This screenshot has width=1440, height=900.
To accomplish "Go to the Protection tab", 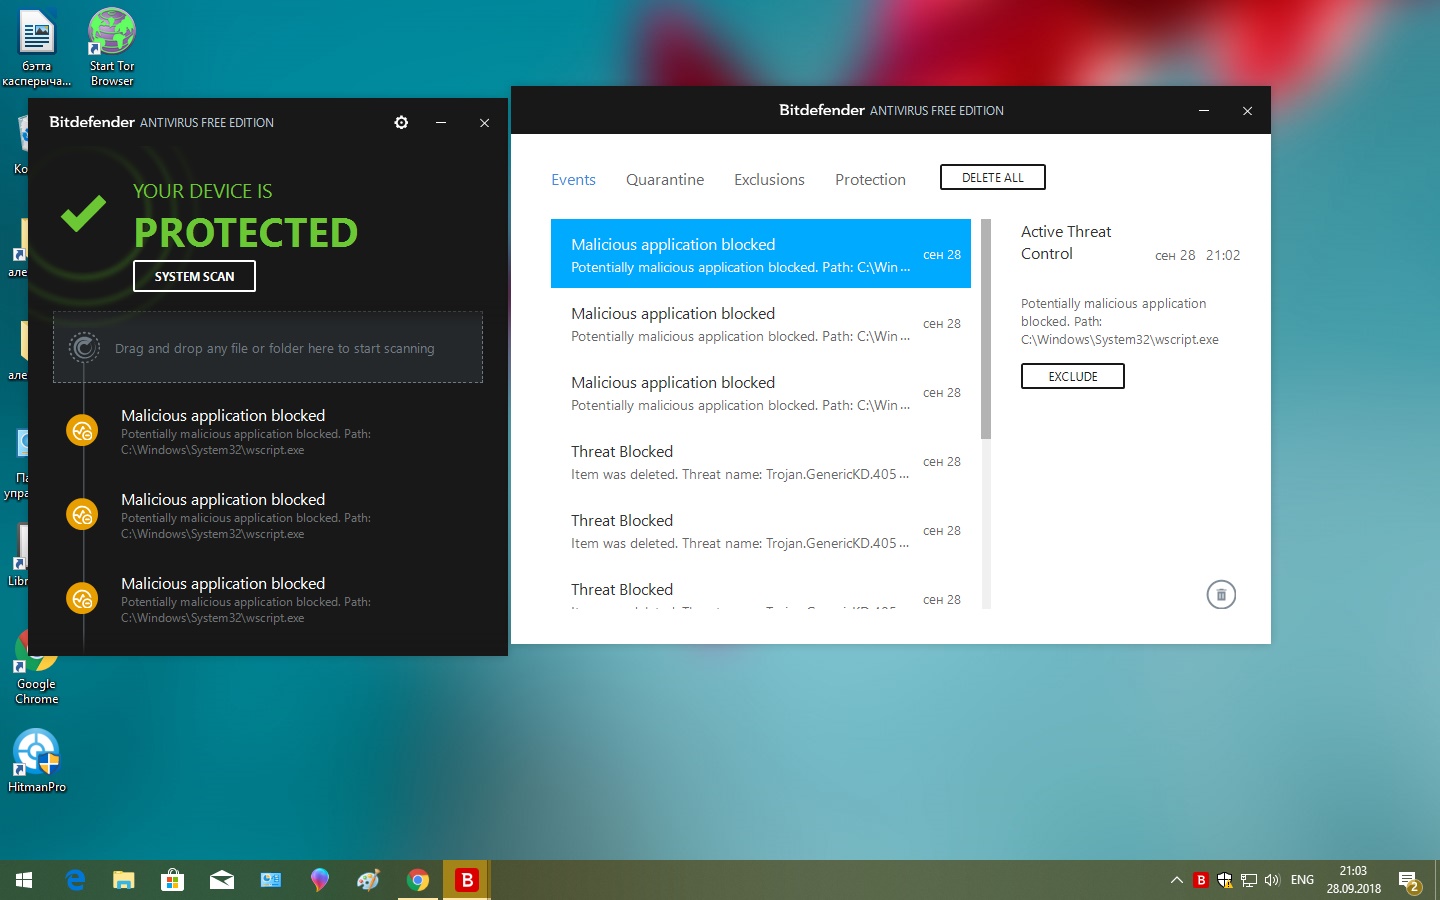I will point(870,180).
